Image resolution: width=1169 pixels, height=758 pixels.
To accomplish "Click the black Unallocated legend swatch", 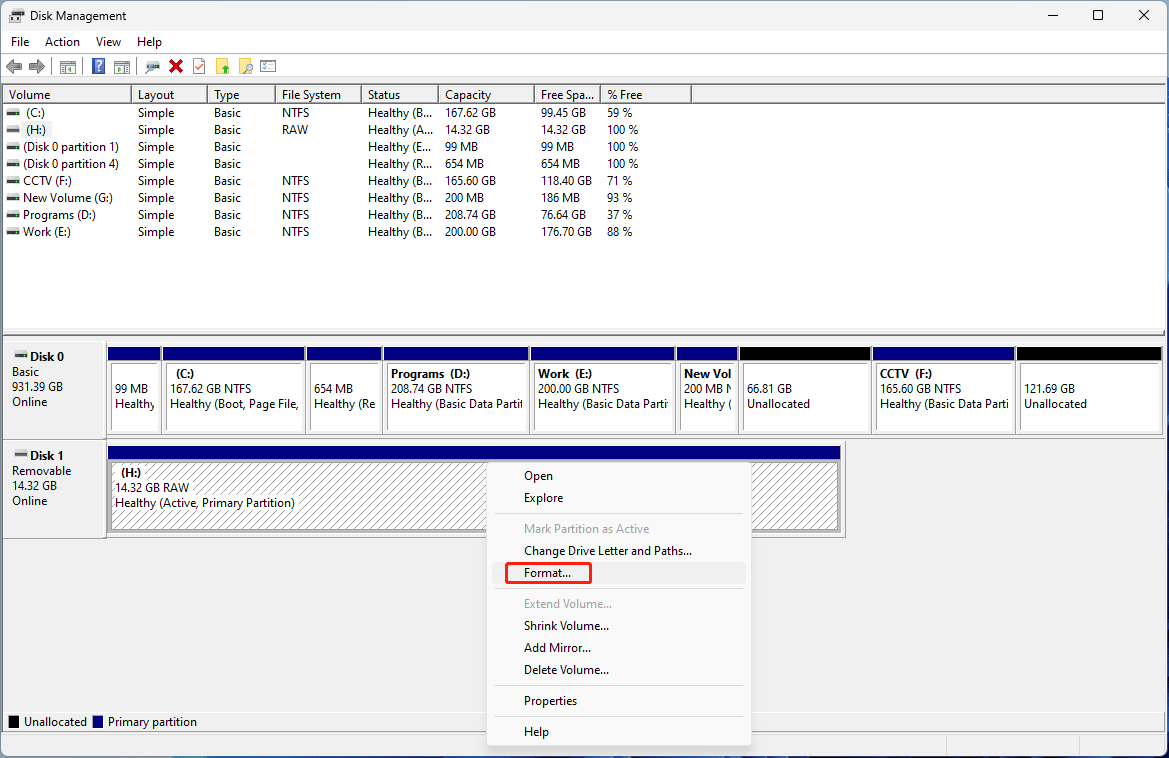I will tap(13, 721).
